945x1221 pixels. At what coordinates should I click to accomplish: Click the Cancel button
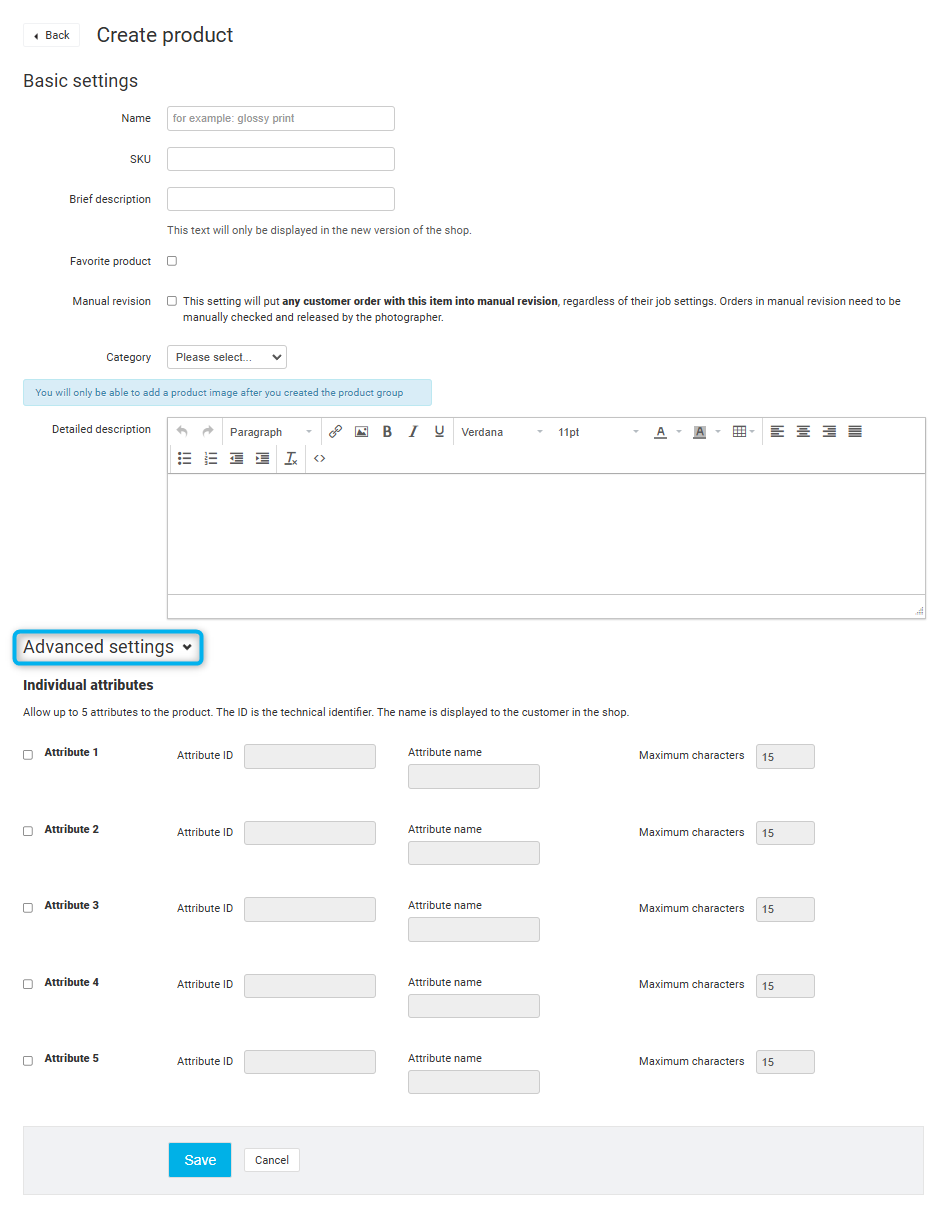(272, 1160)
